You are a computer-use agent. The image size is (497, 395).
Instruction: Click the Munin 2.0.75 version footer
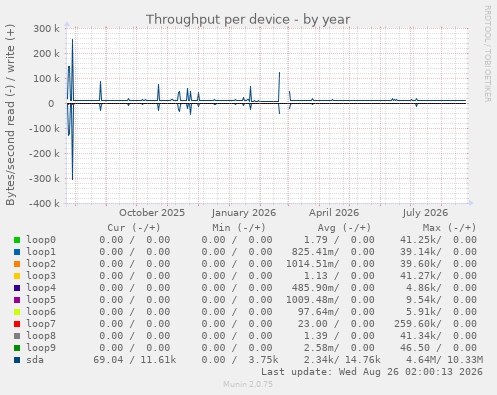click(248, 384)
